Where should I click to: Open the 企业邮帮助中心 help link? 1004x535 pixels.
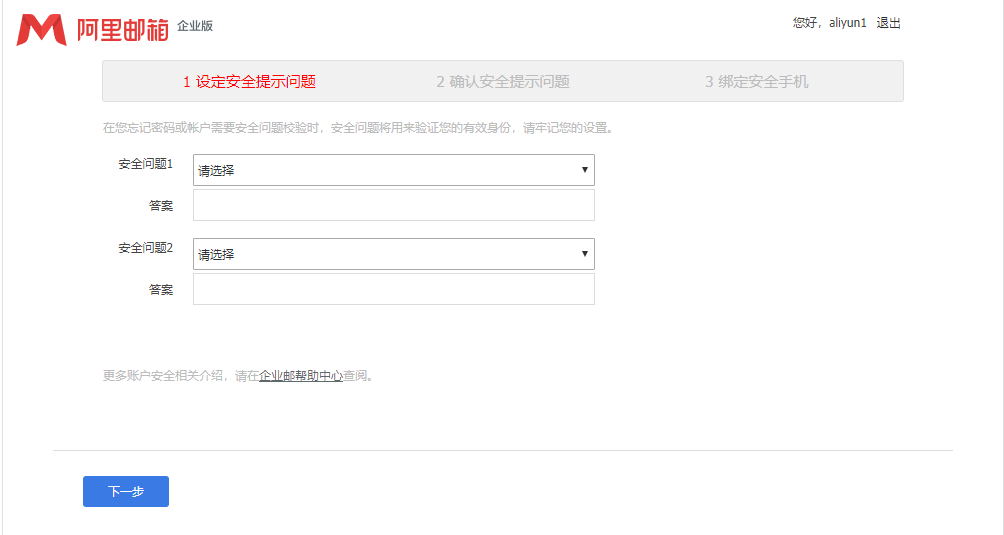[x=301, y=376]
